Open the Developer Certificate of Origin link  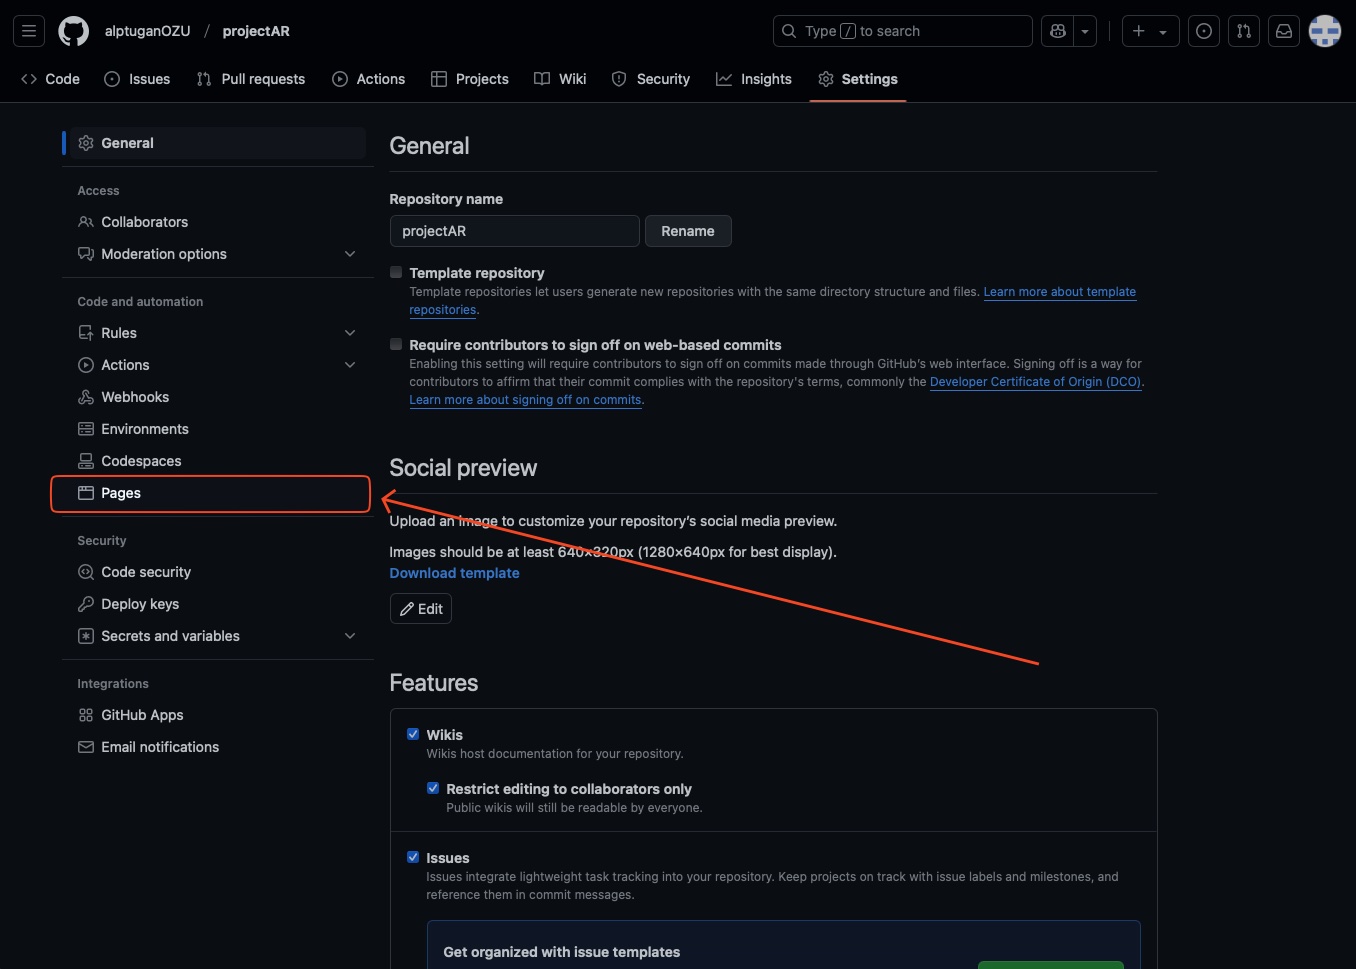point(1035,382)
